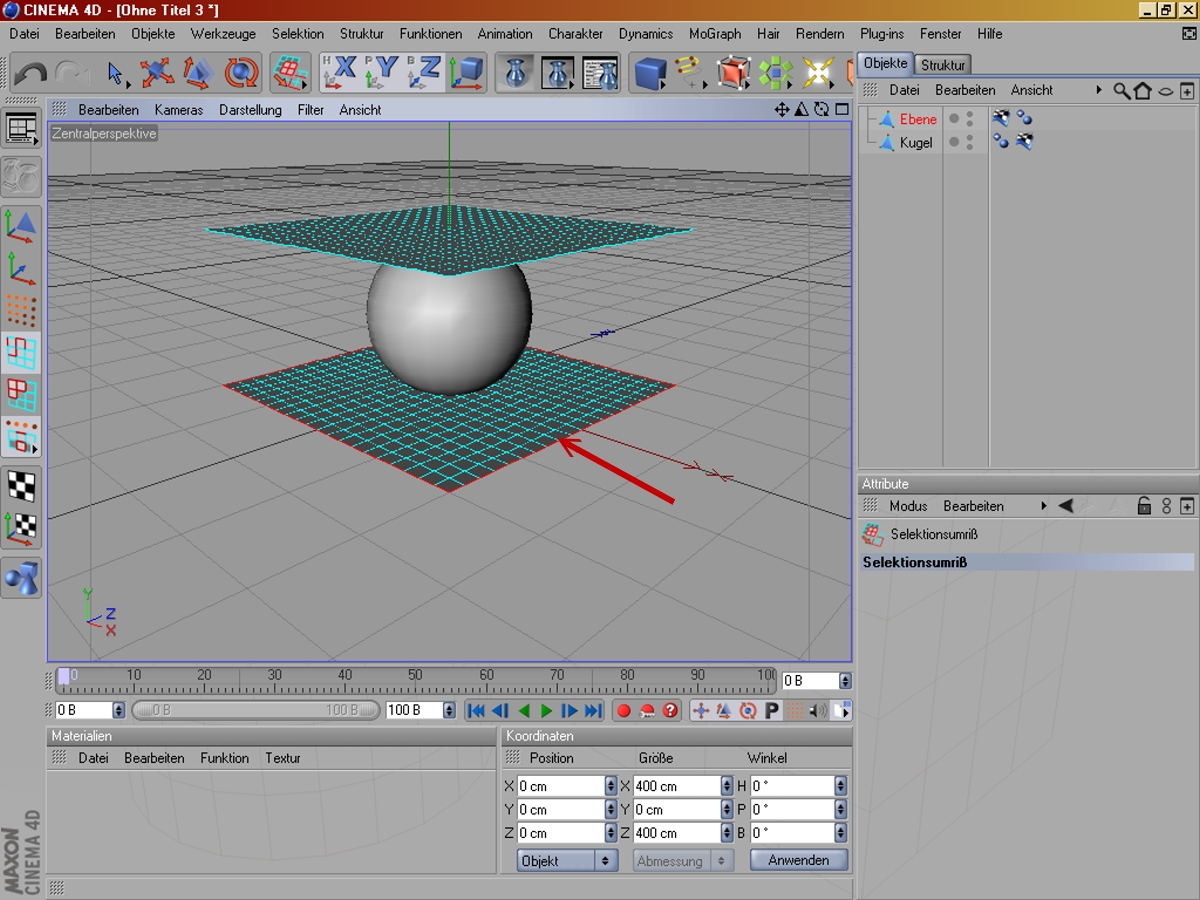Switch to the Struktur tab

tap(943, 65)
